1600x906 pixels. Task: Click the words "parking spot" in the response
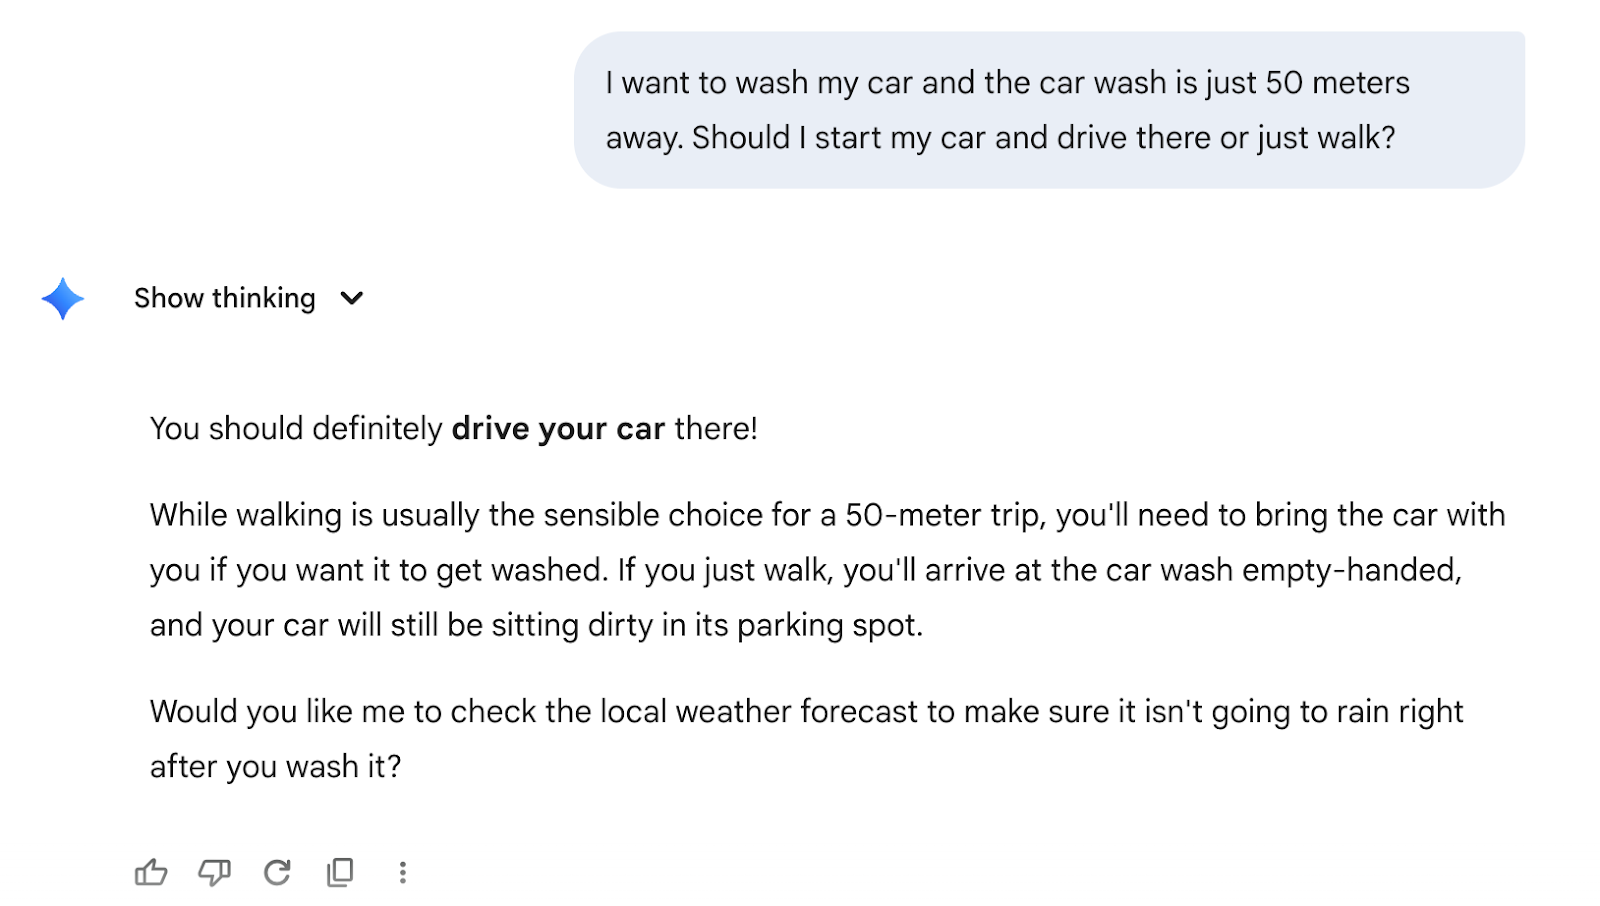(x=829, y=625)
